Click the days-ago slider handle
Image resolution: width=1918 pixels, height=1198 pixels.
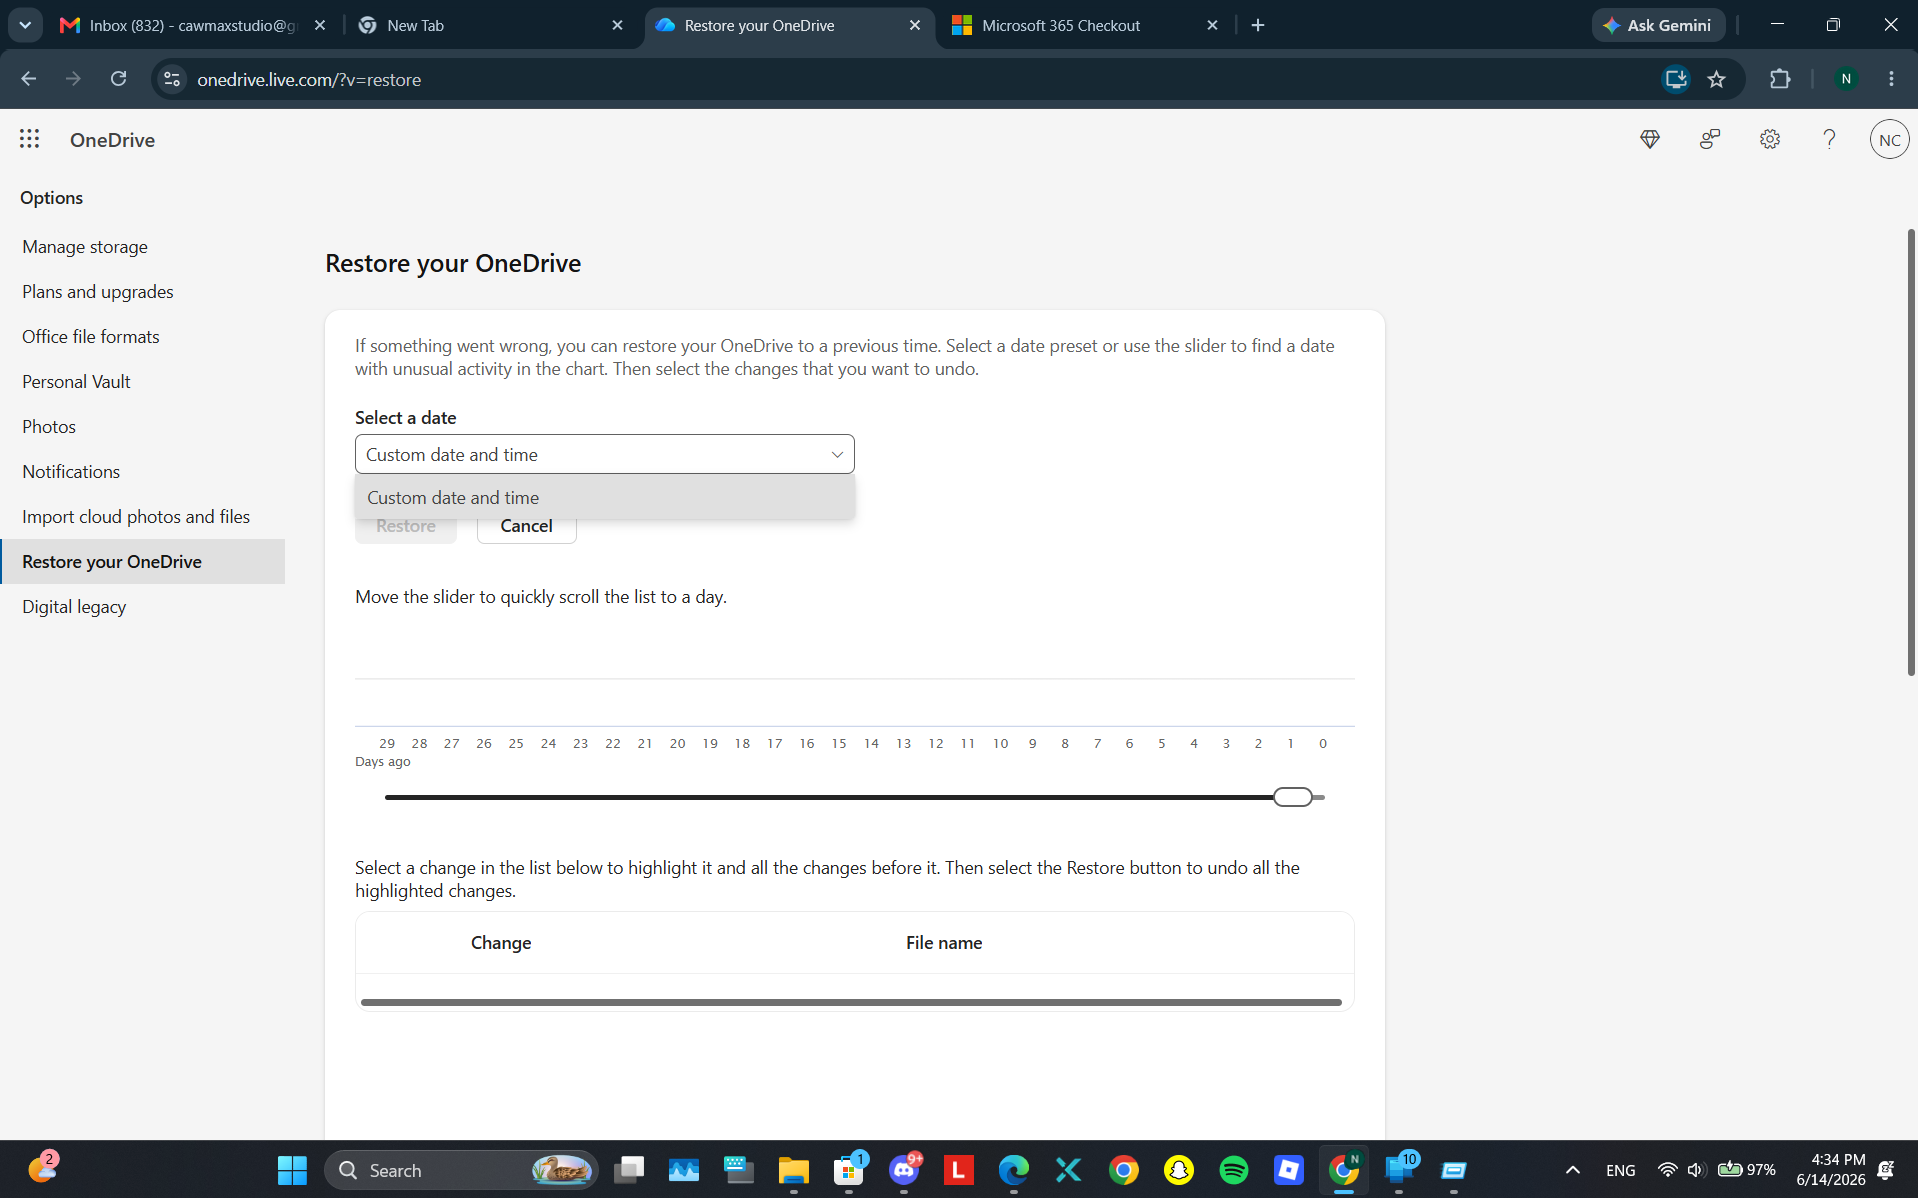tap(1293, 797)
